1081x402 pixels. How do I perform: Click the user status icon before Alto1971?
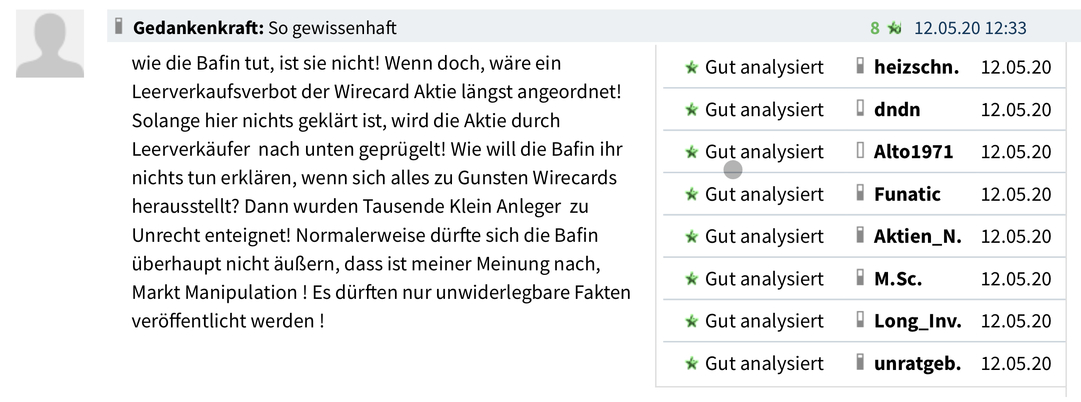859,152
